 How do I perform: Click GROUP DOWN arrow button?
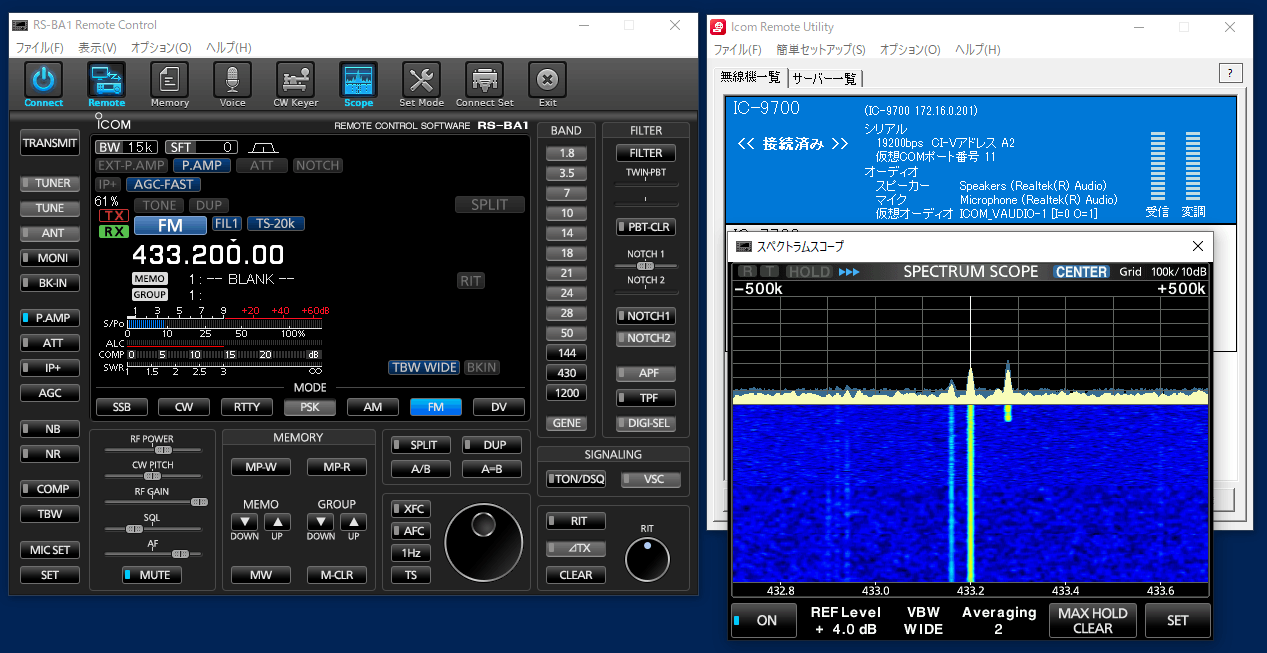[320, 522]
